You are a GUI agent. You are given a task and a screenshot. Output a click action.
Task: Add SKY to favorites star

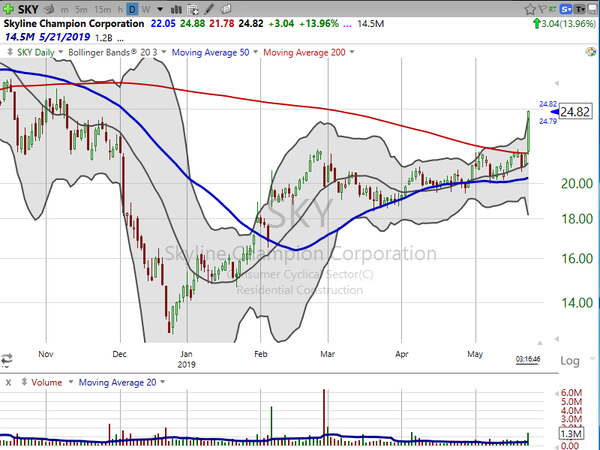coord(530,9)
